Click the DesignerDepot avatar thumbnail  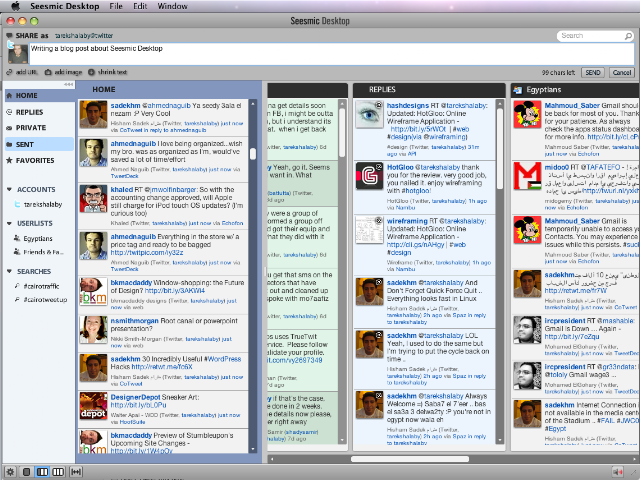[93, 406]
